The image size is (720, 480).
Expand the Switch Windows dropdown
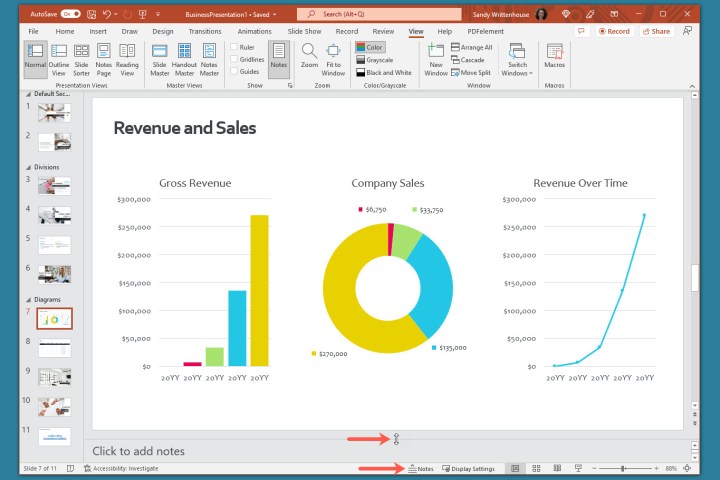pyautogui.click(x=517, y=60)
